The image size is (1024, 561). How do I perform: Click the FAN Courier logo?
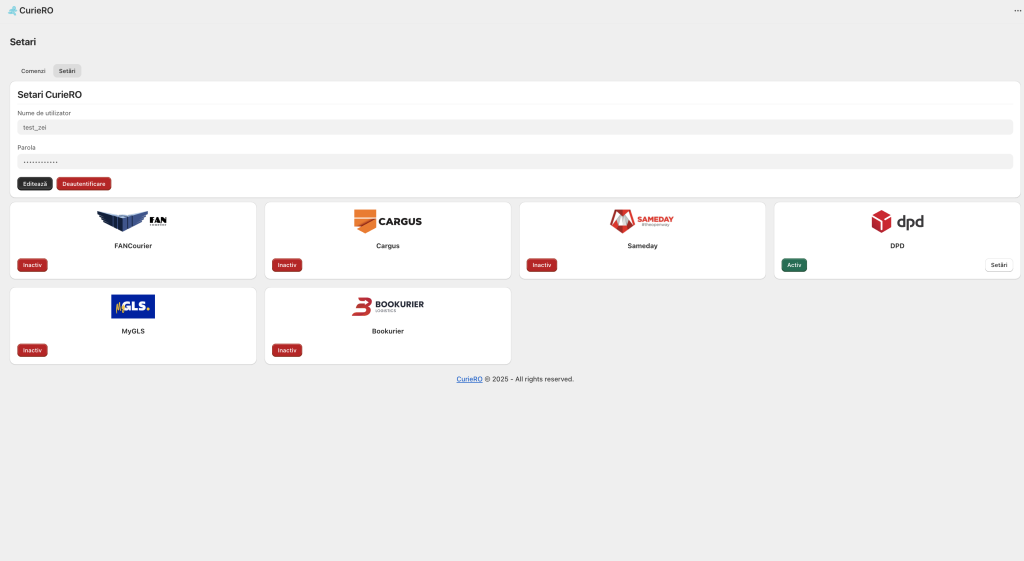[x=132, y=221]
